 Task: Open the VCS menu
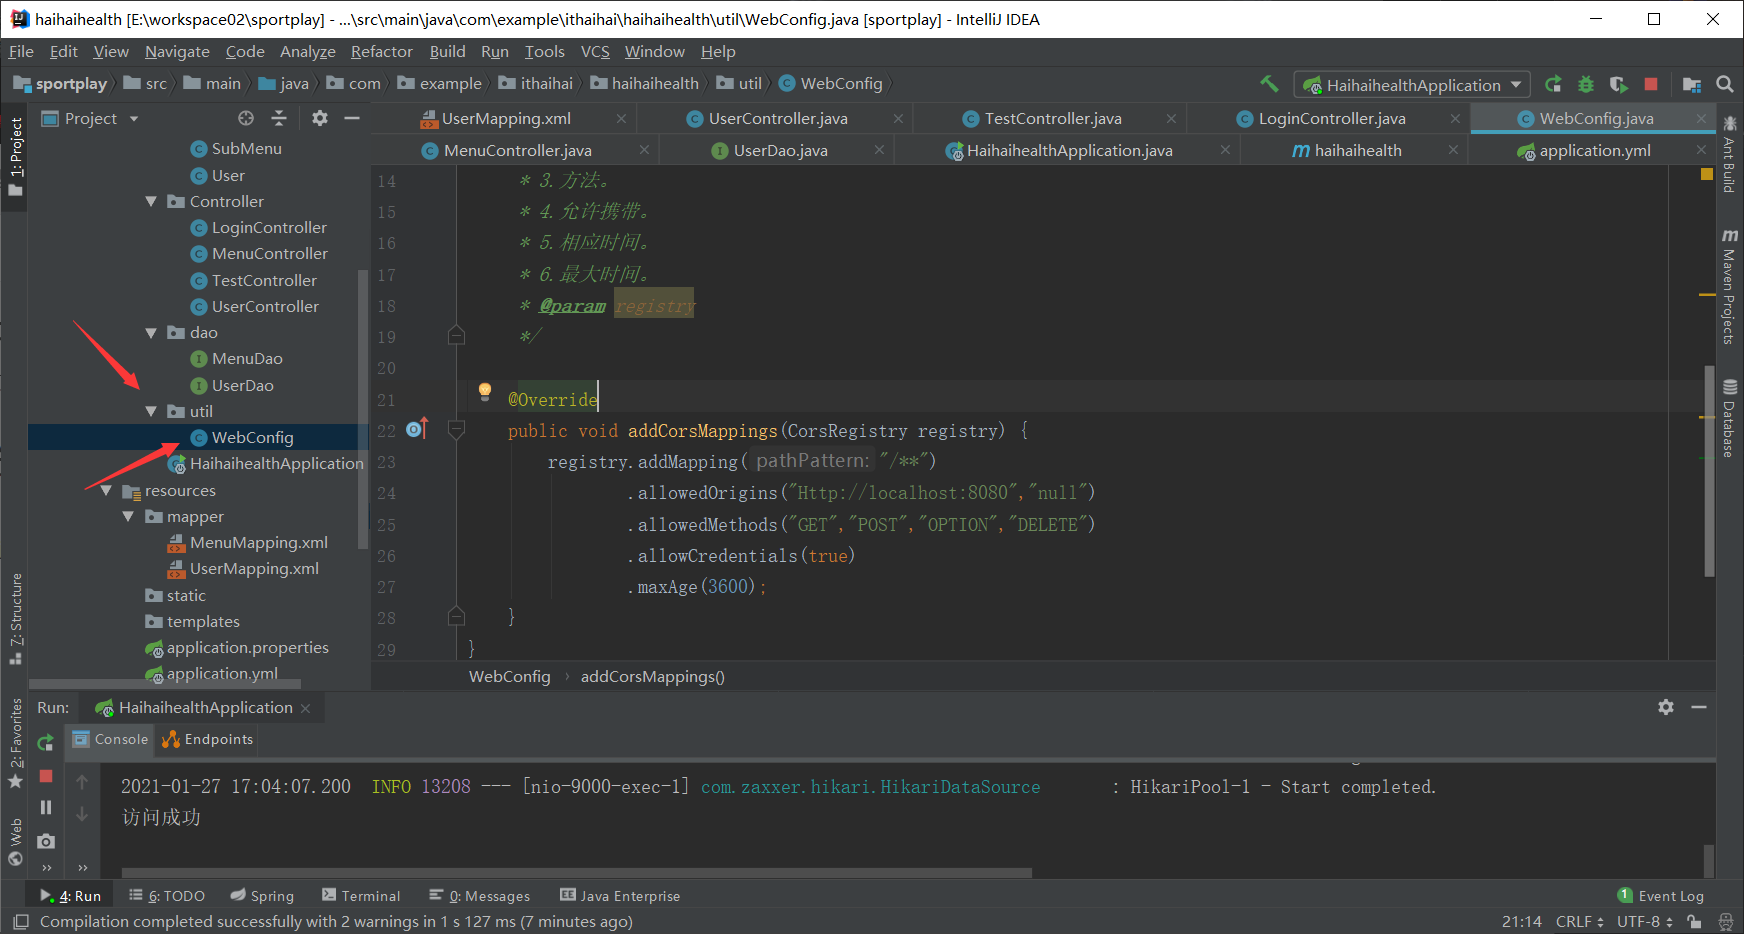coord(595,51)
